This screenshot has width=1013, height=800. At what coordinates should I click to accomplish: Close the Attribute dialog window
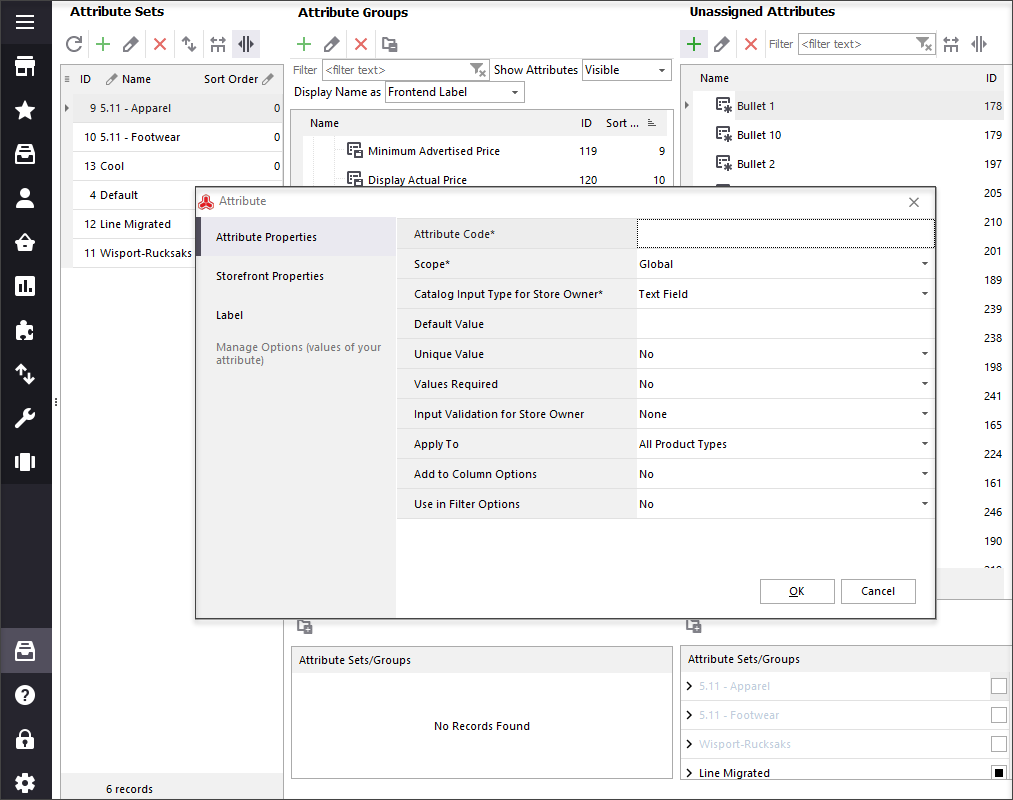coord(914,202)
